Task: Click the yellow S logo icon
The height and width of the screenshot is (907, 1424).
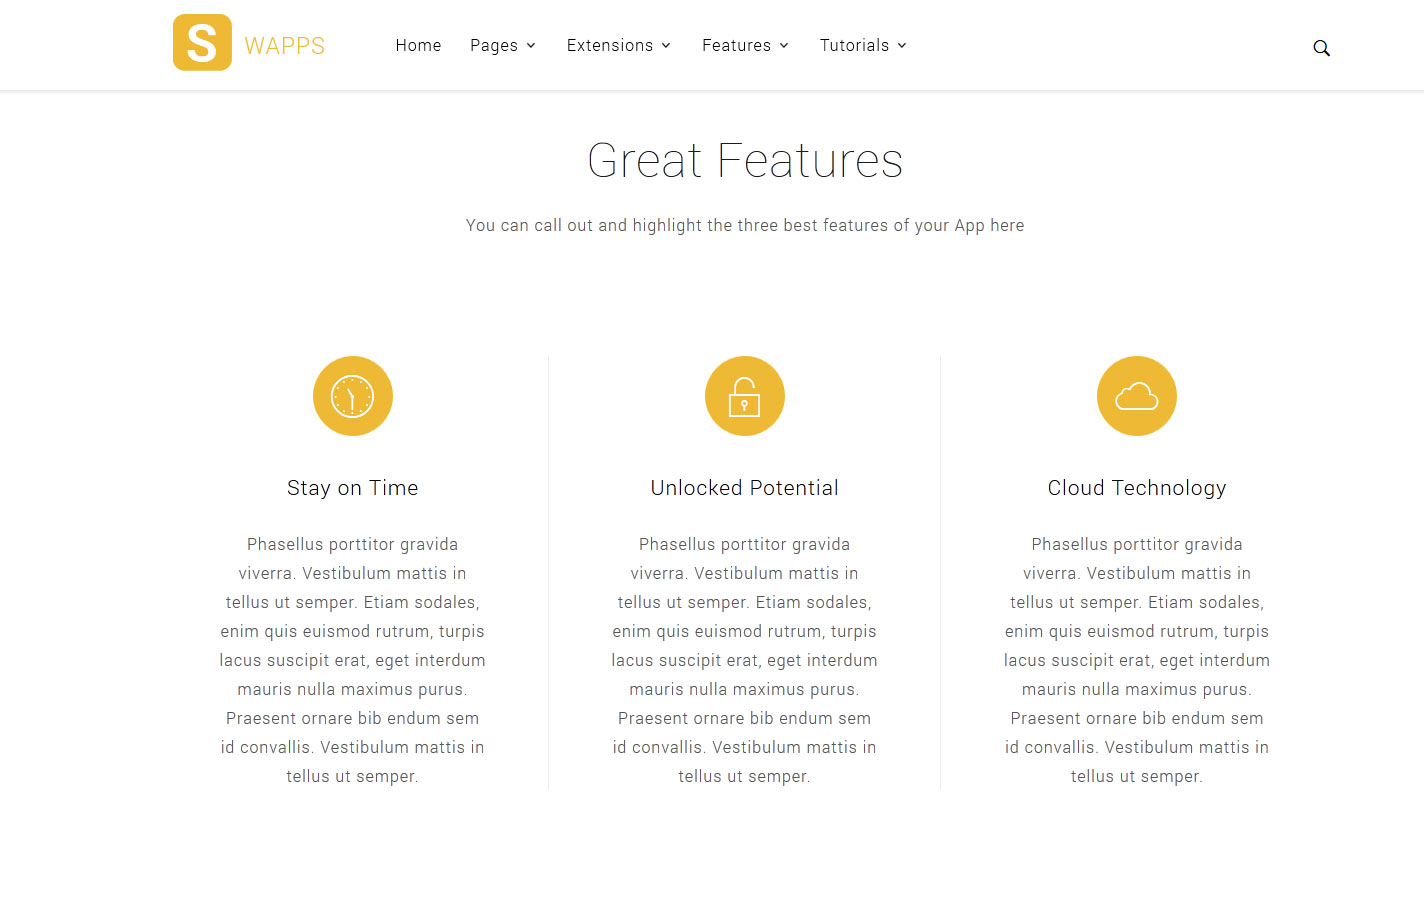Action: tap(202, 42)
